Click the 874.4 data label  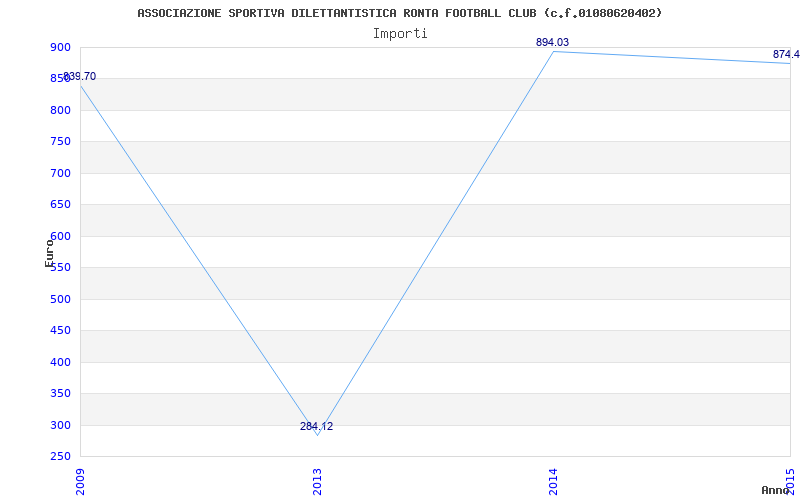[x=786, y=54]
